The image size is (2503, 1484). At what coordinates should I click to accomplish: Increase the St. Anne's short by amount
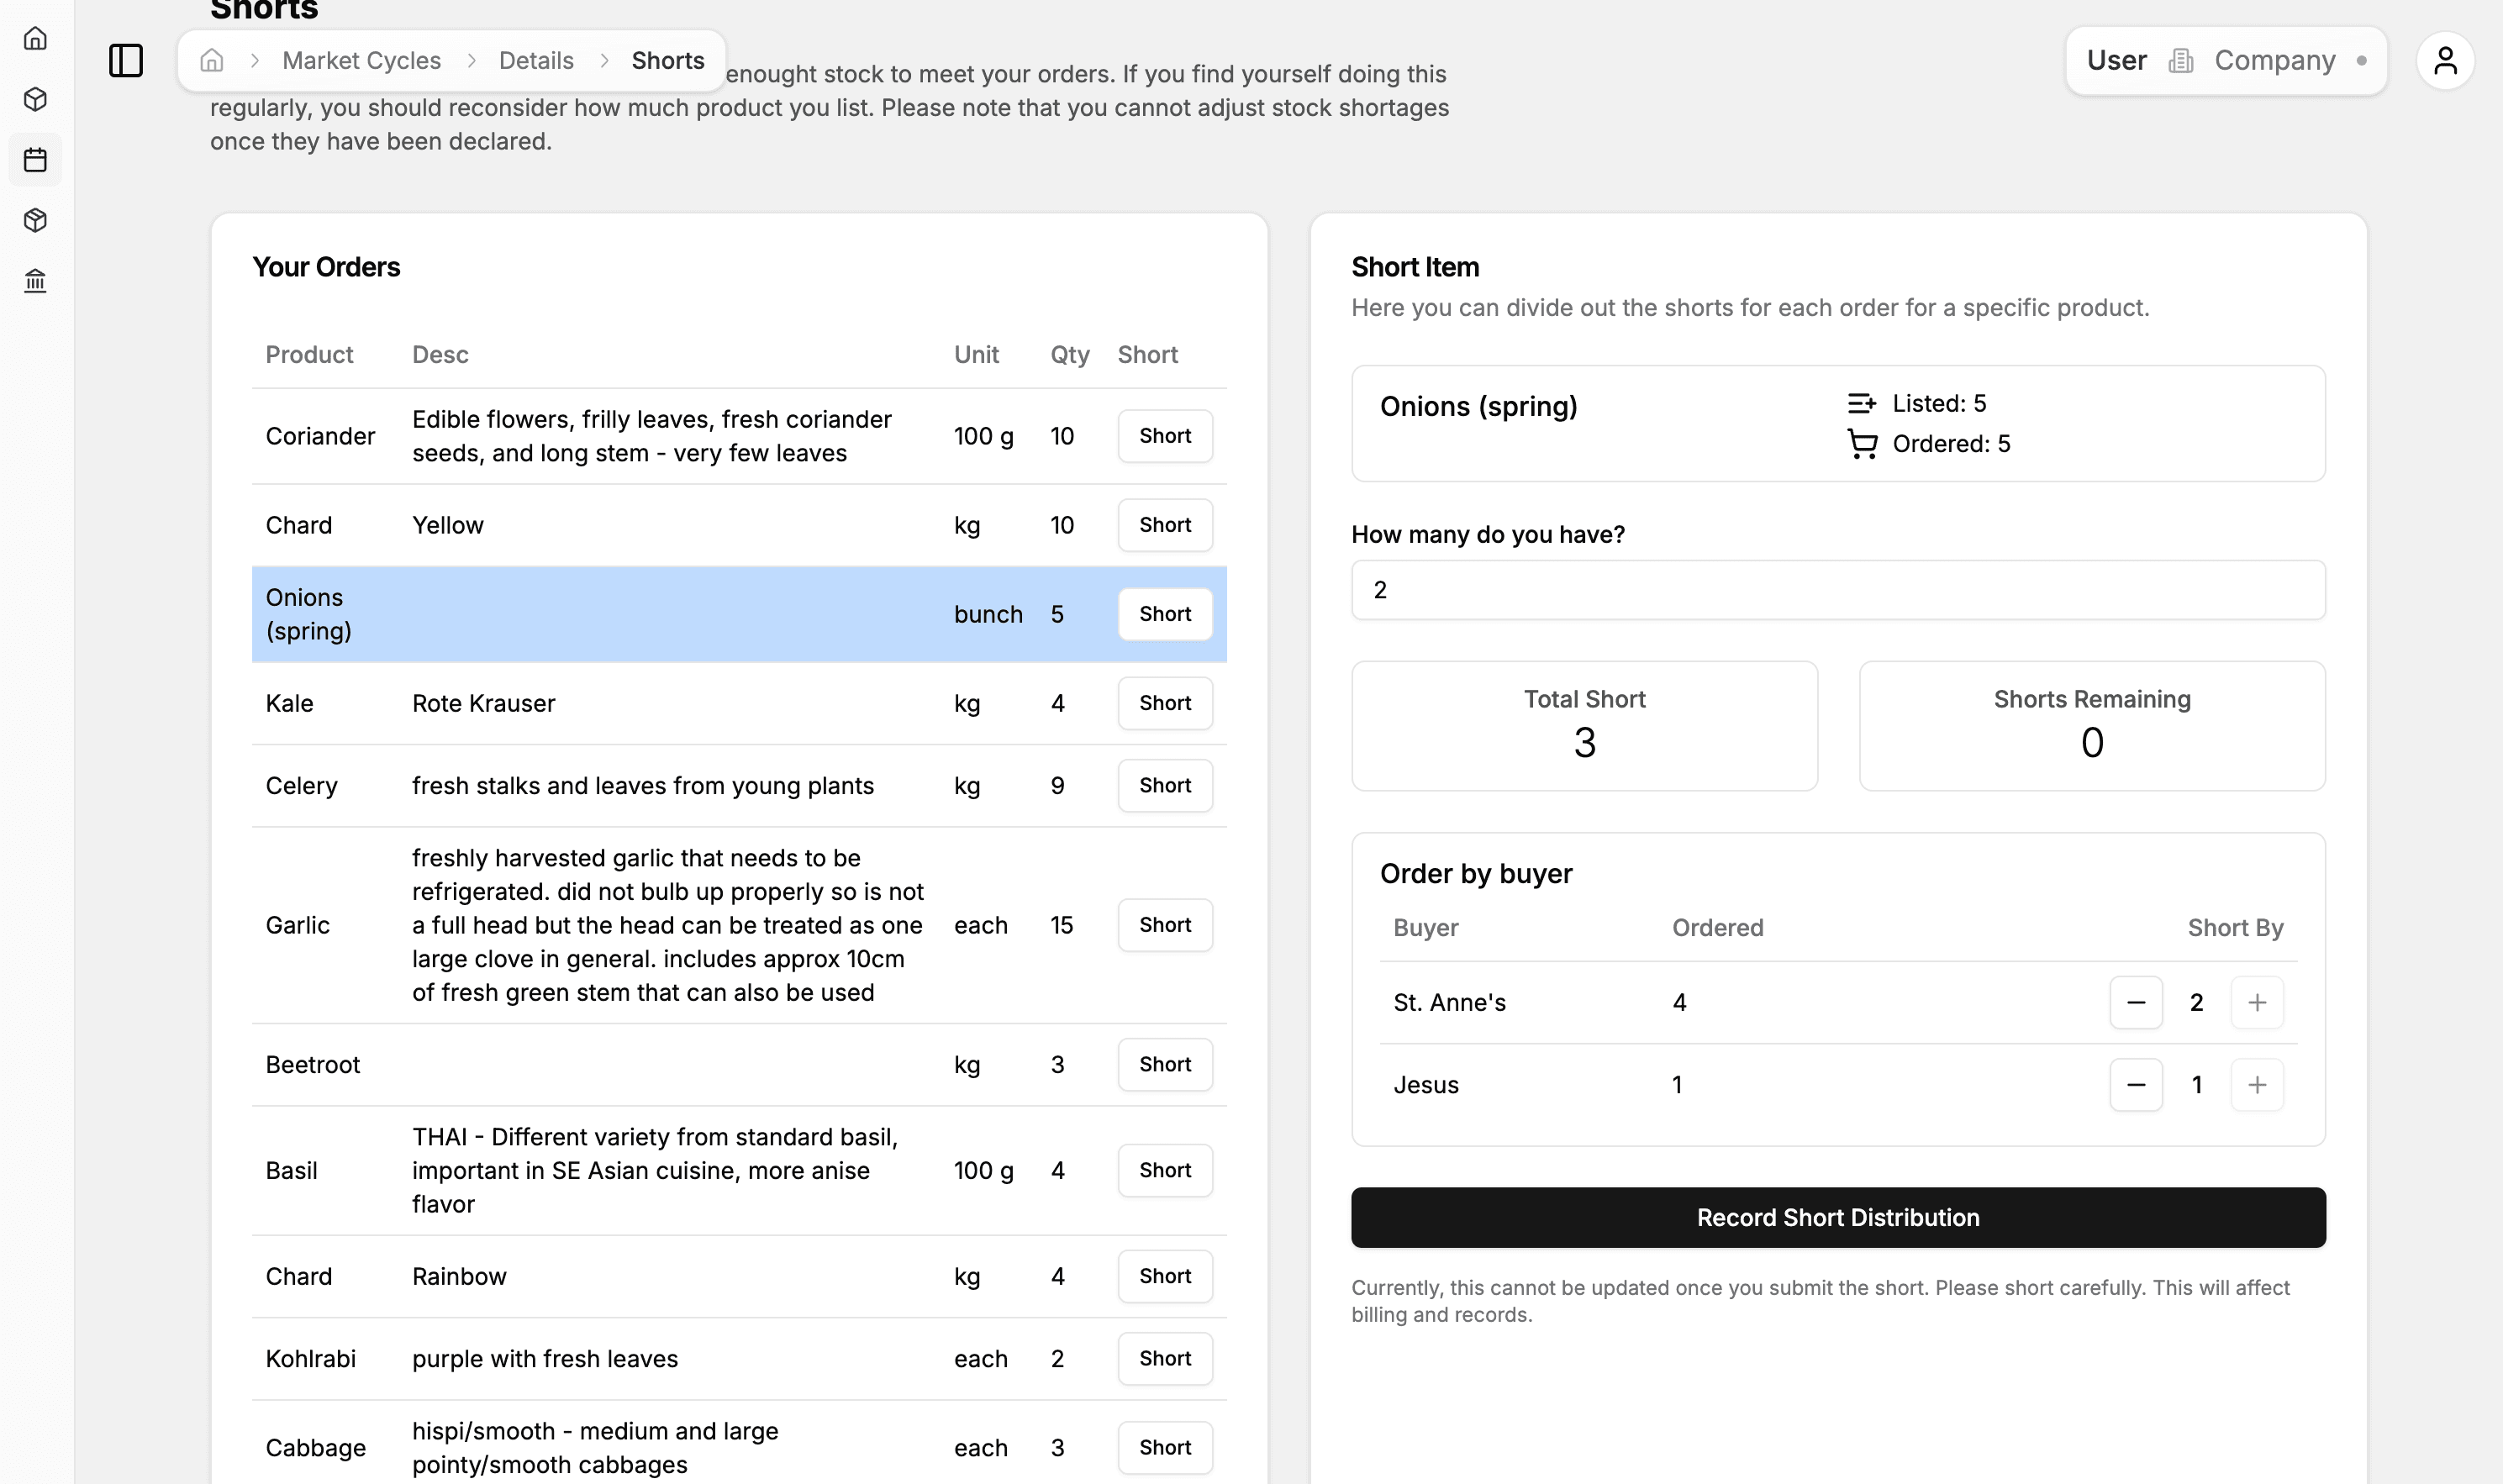[2256, 1002]
